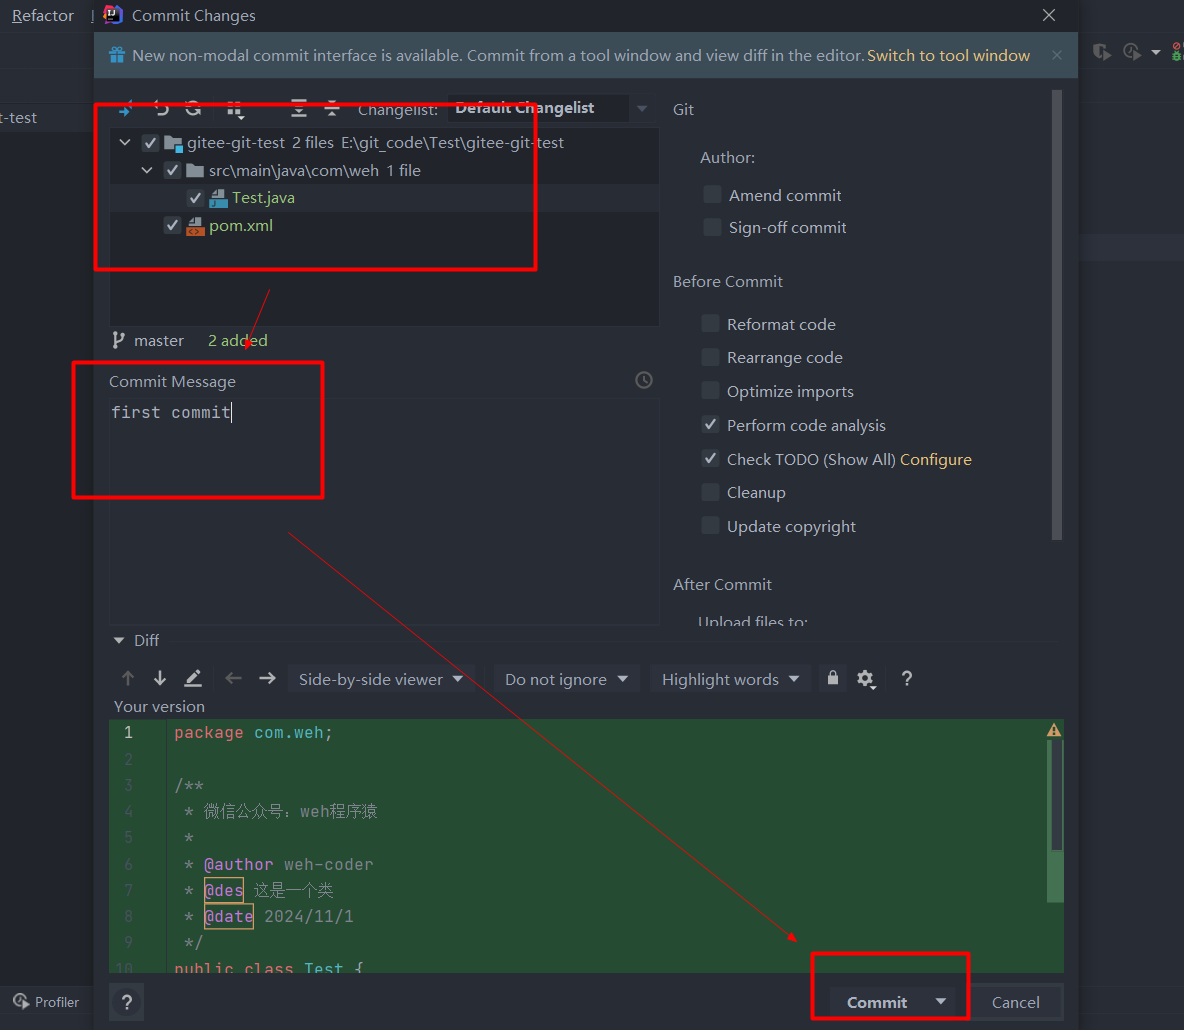Click the gift icon in notification banner
This screenshot has width=1184, height=1030.
pos(117,55)
